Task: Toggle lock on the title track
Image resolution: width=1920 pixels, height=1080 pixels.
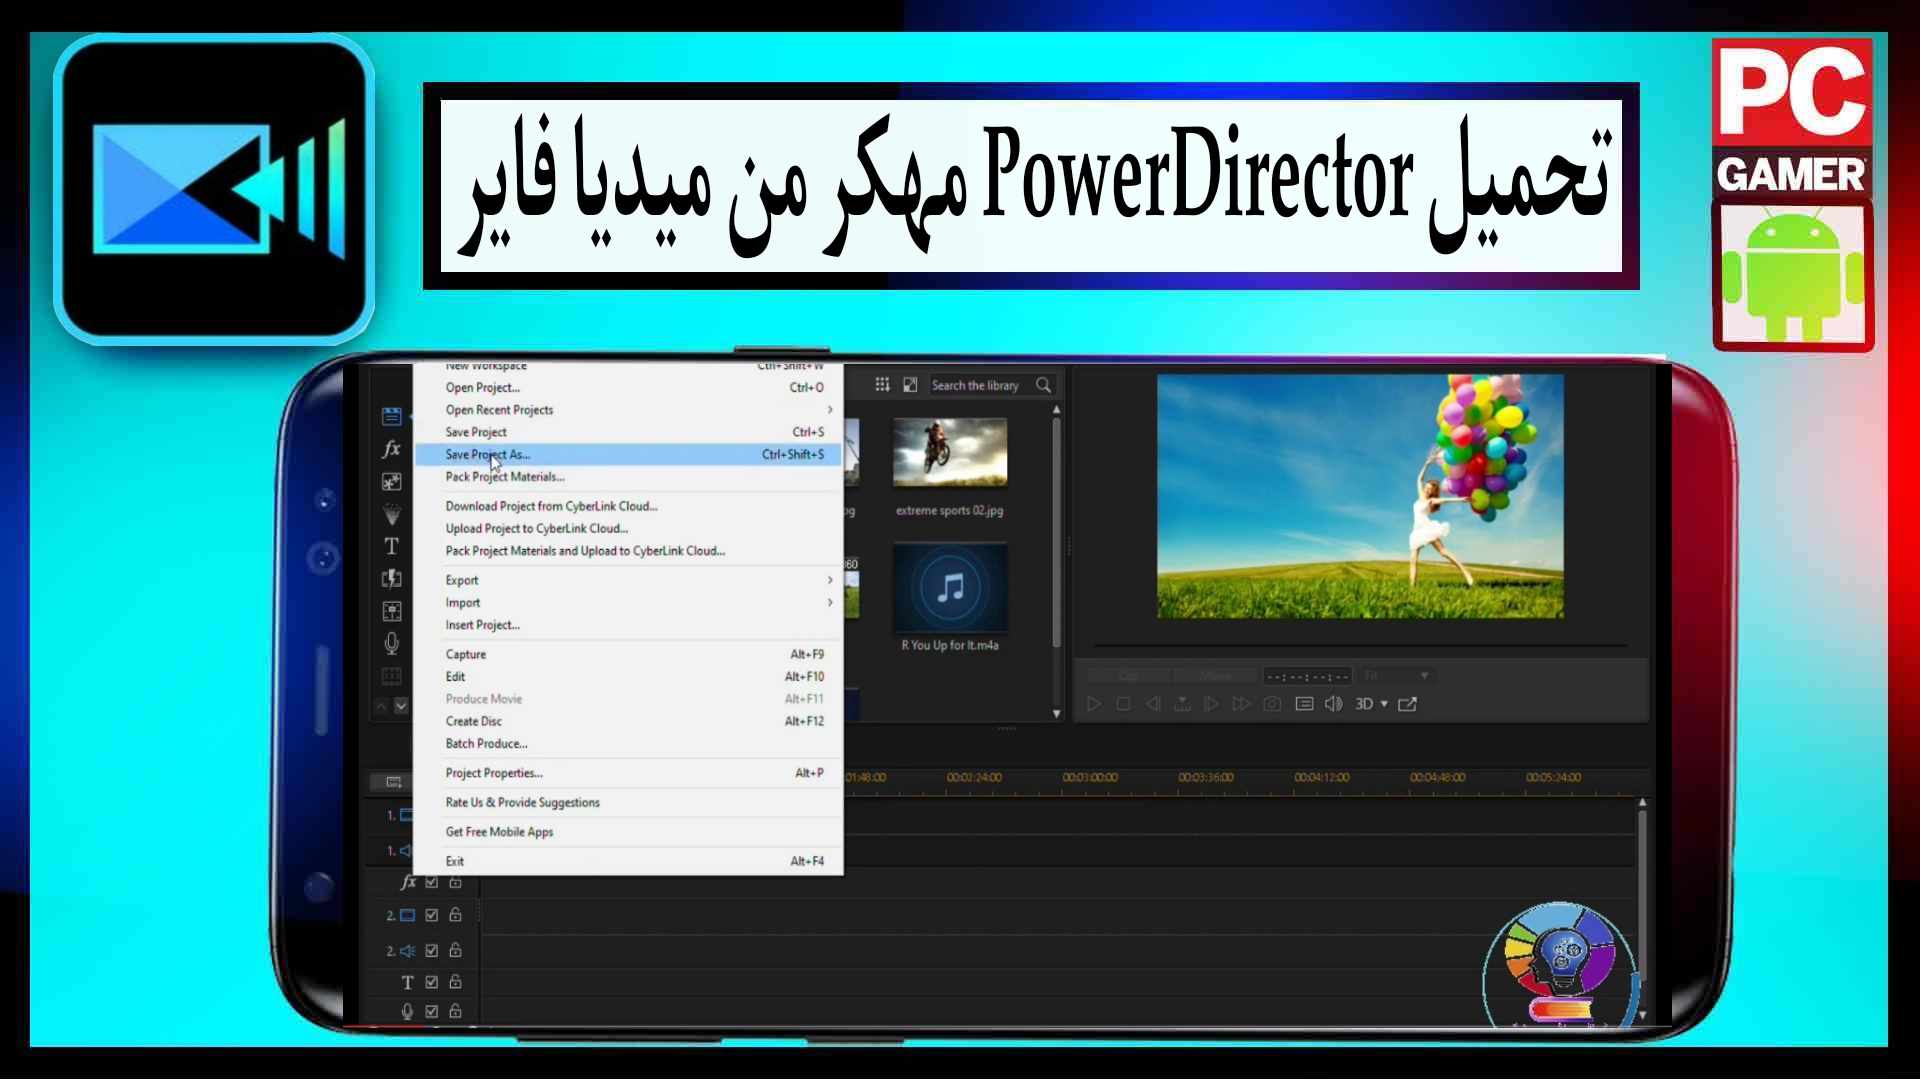Action: [x=455, y=981]
